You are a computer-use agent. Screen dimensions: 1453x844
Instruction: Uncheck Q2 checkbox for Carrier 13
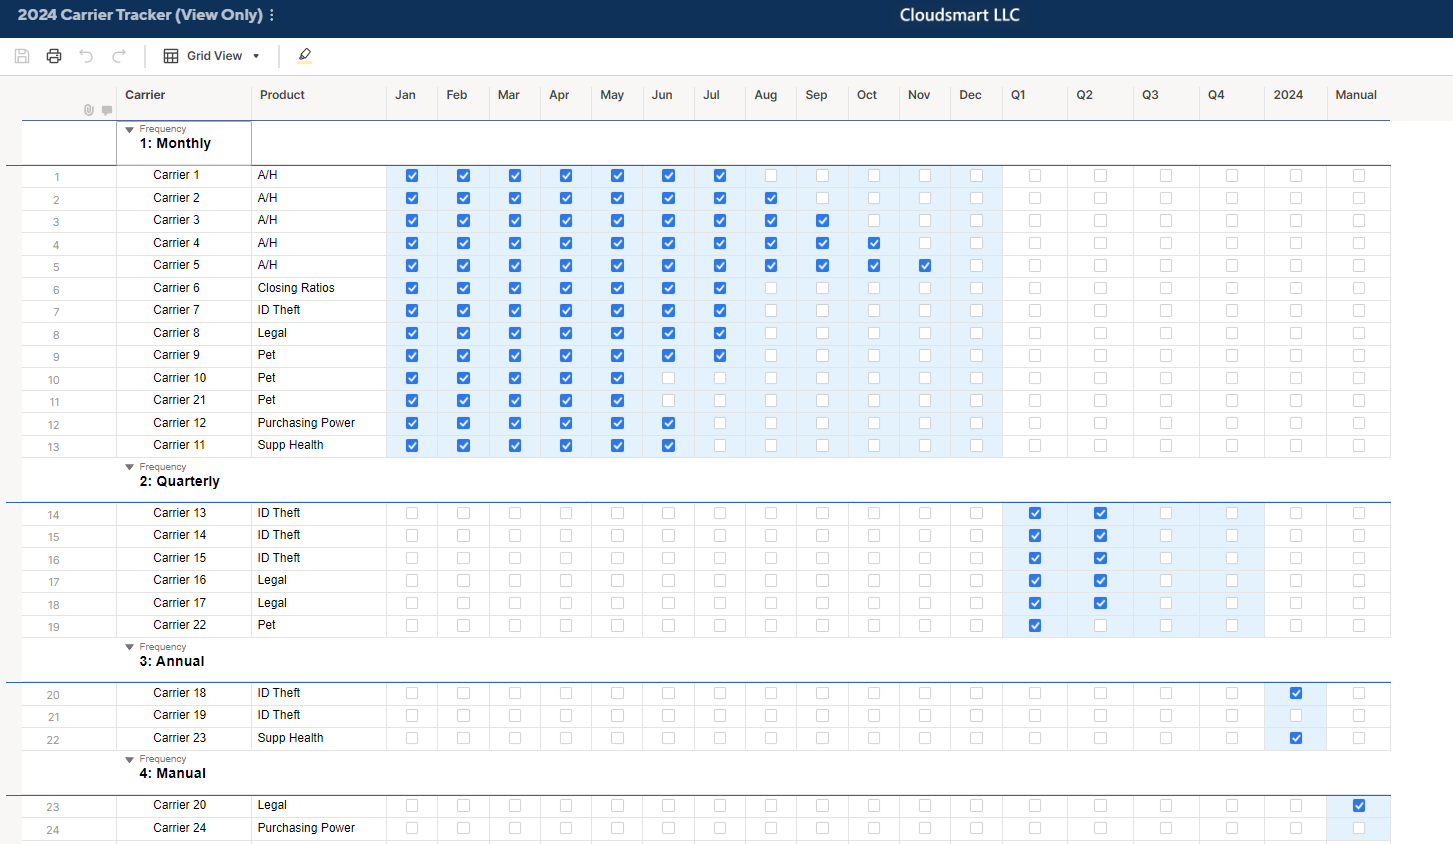pos(1100,513)
